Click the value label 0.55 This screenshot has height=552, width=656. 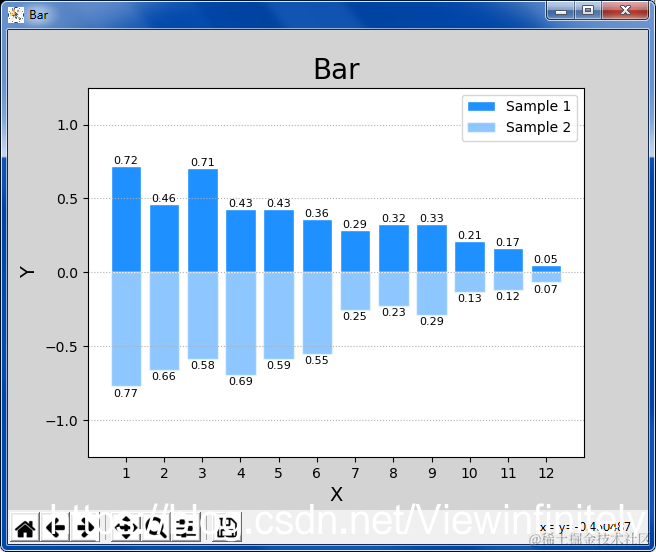(x=317, y=360)
